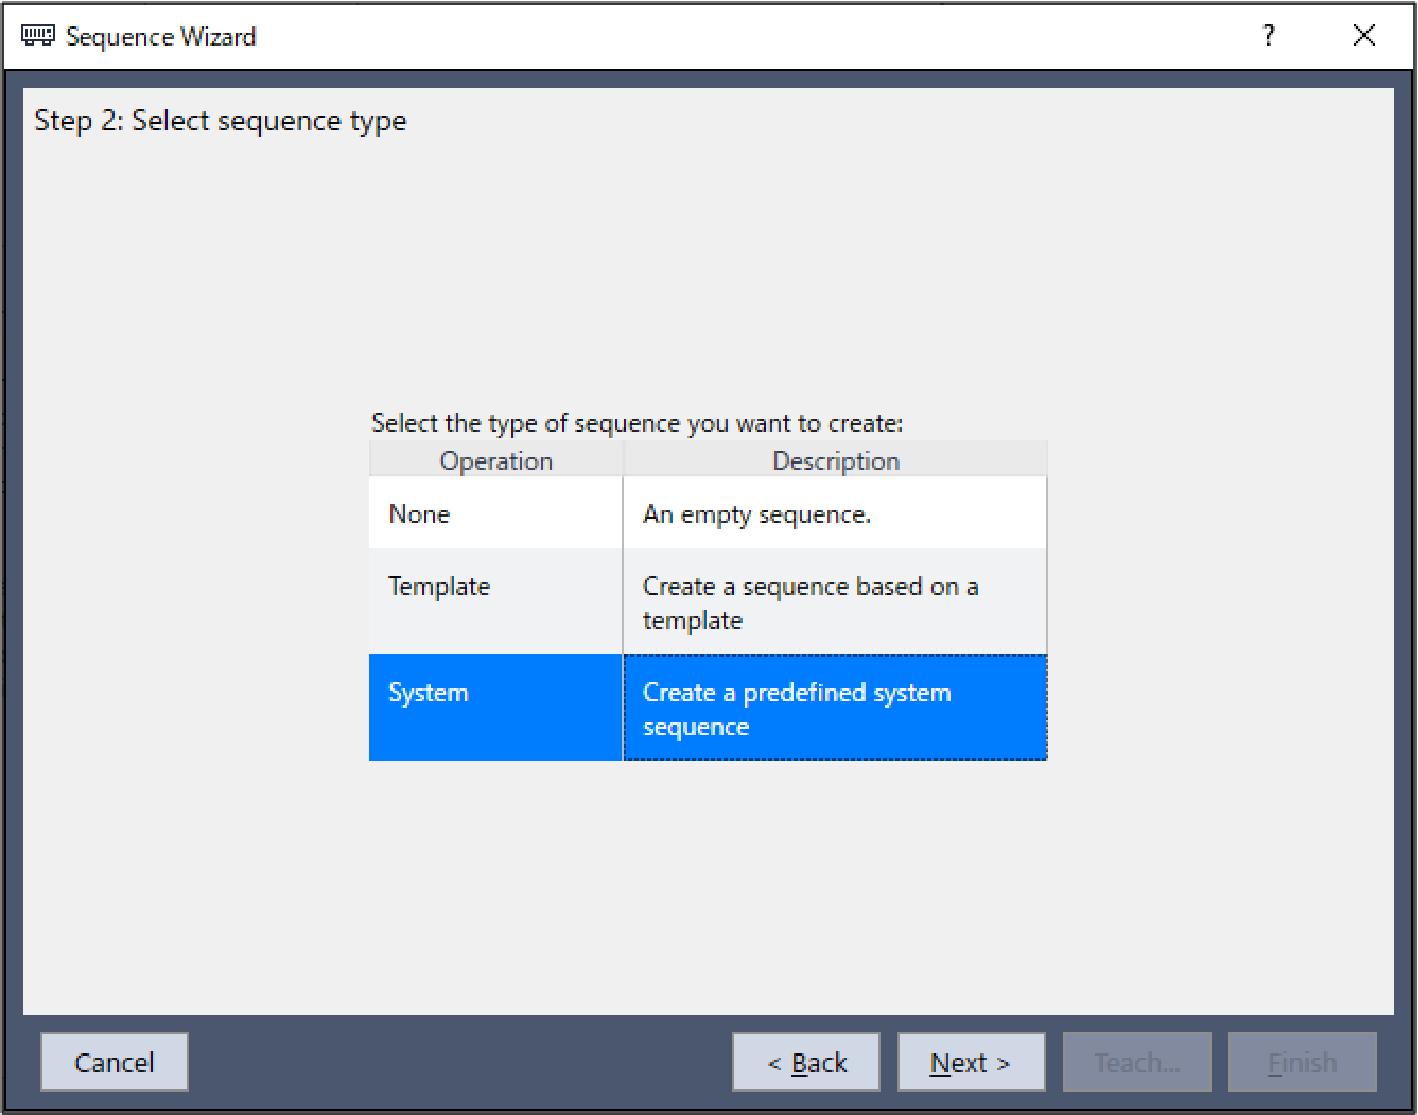Click 'Create a sequence based on a template' description
1418x1115 pixels.
tap(835, 602)
